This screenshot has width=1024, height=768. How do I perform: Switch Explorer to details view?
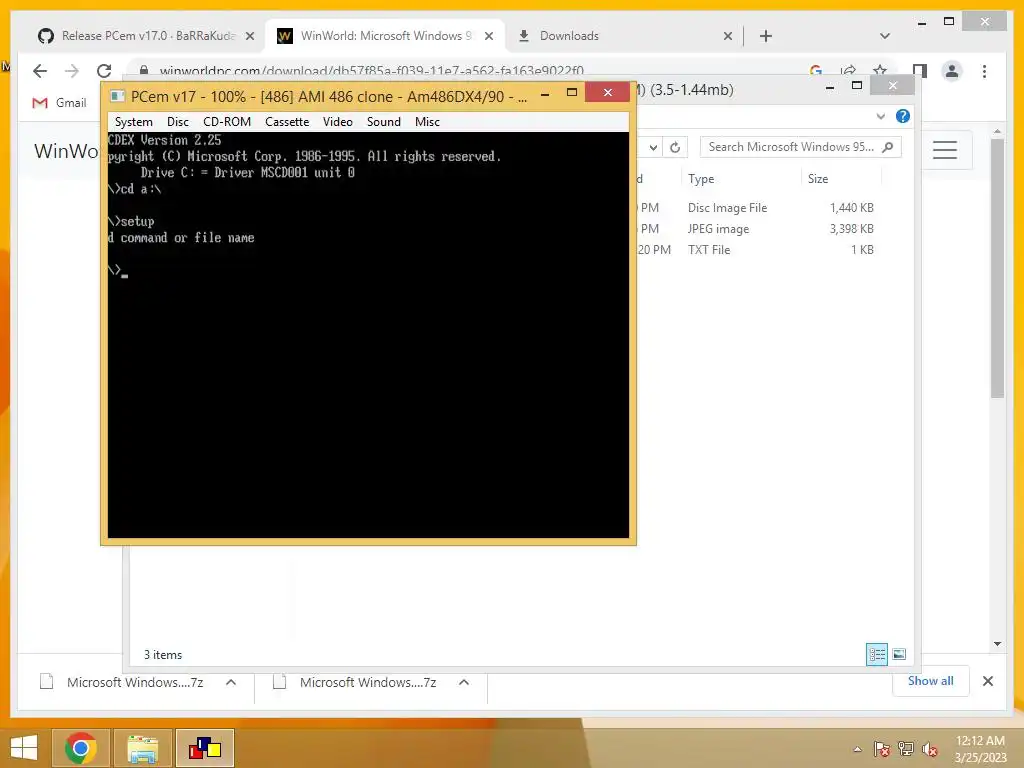click(x=876, y=654)
